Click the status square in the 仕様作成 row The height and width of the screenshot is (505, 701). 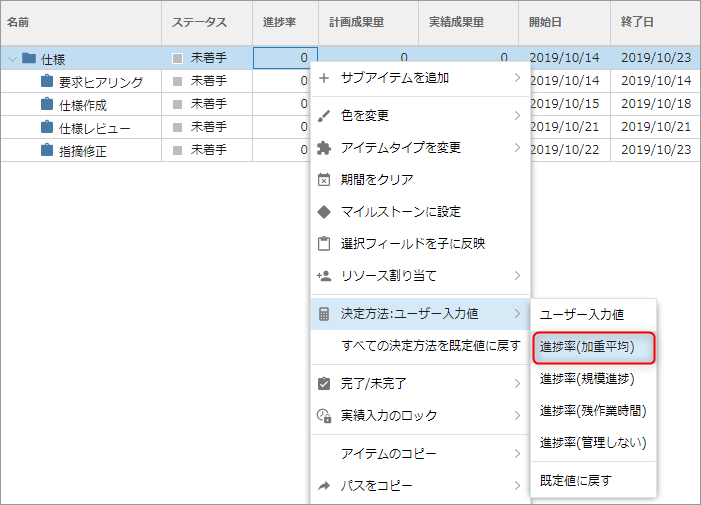177,104
